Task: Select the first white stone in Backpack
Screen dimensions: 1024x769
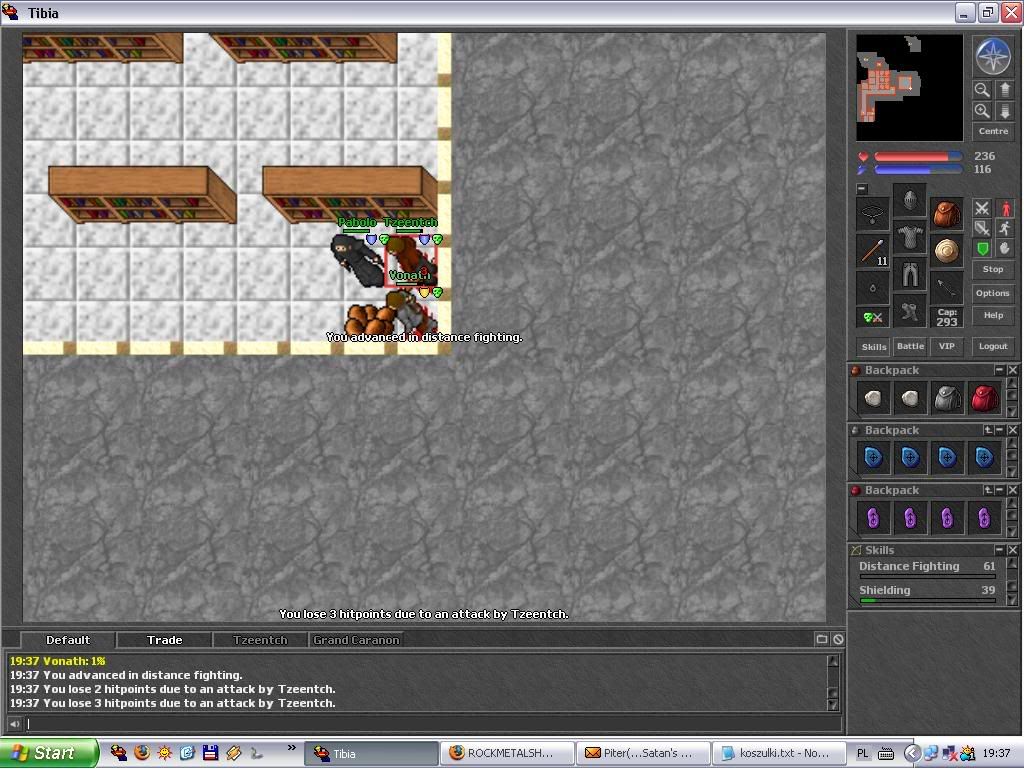Action: [x=873, y=398]
